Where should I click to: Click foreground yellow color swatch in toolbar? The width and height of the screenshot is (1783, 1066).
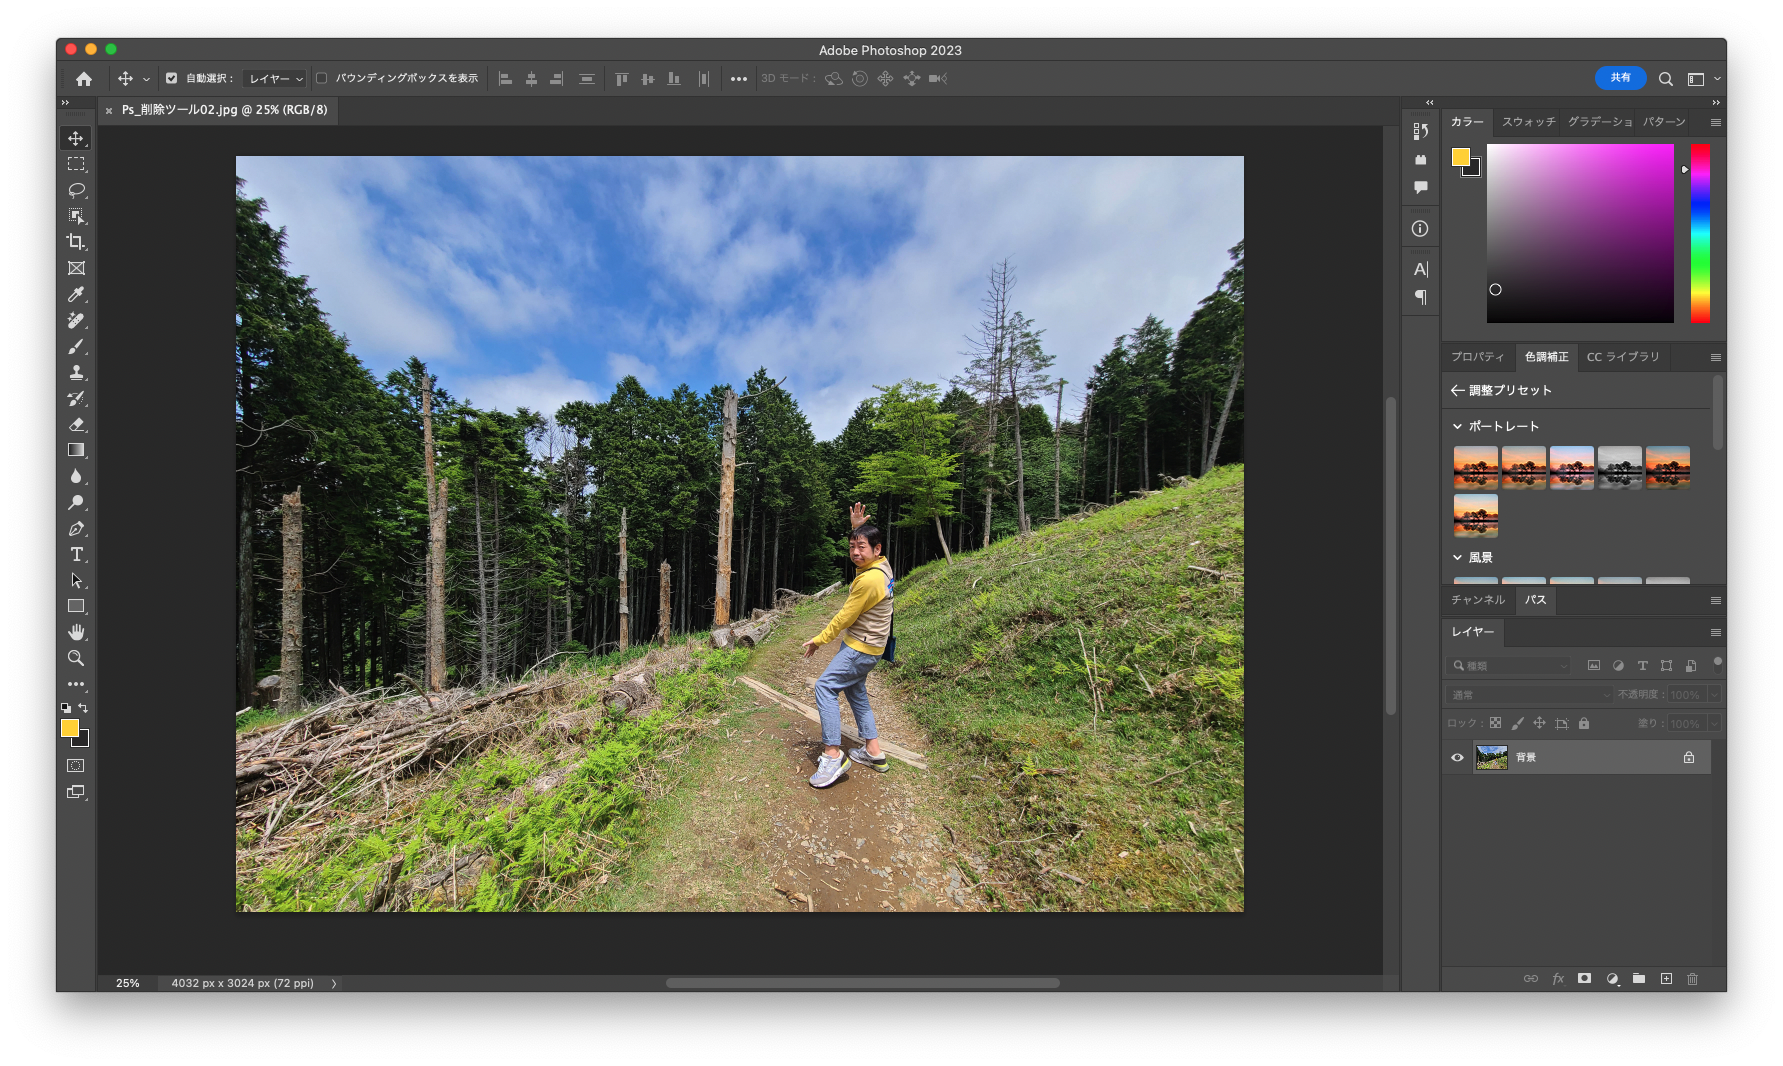(x=69, y=728)
